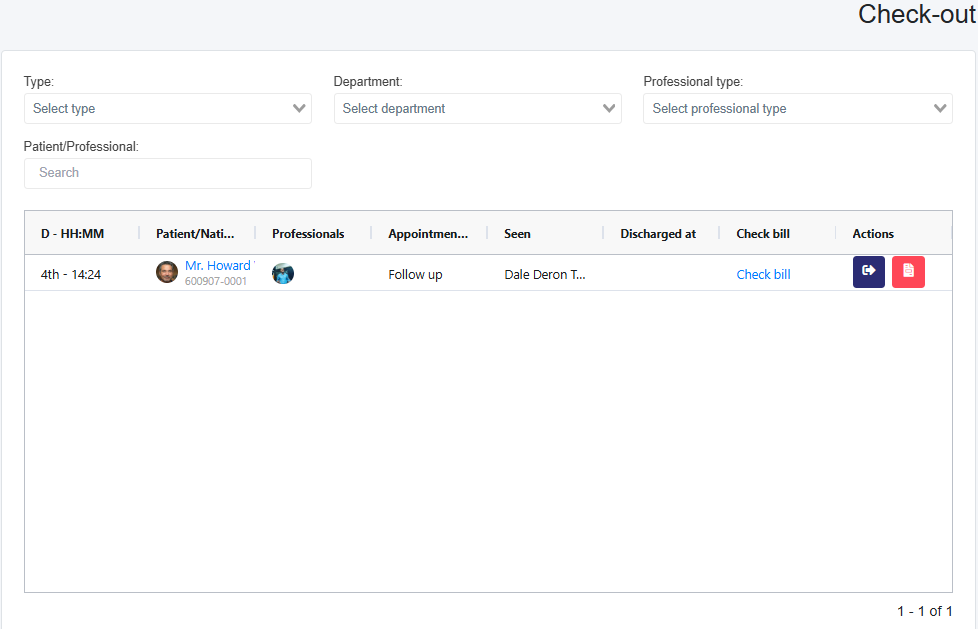Click the professional's avatar in the row
The image size is (978, 629).
(283, 273)
